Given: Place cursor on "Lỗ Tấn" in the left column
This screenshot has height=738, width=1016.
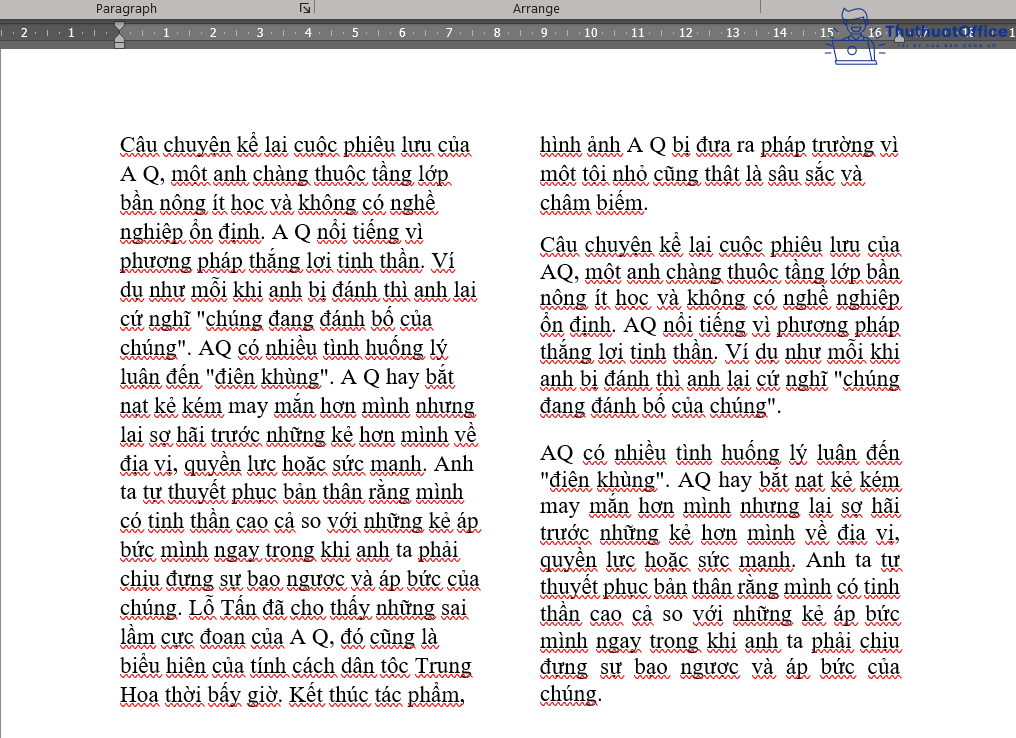Looking at the screenshot, I should (x=224, y=608).
